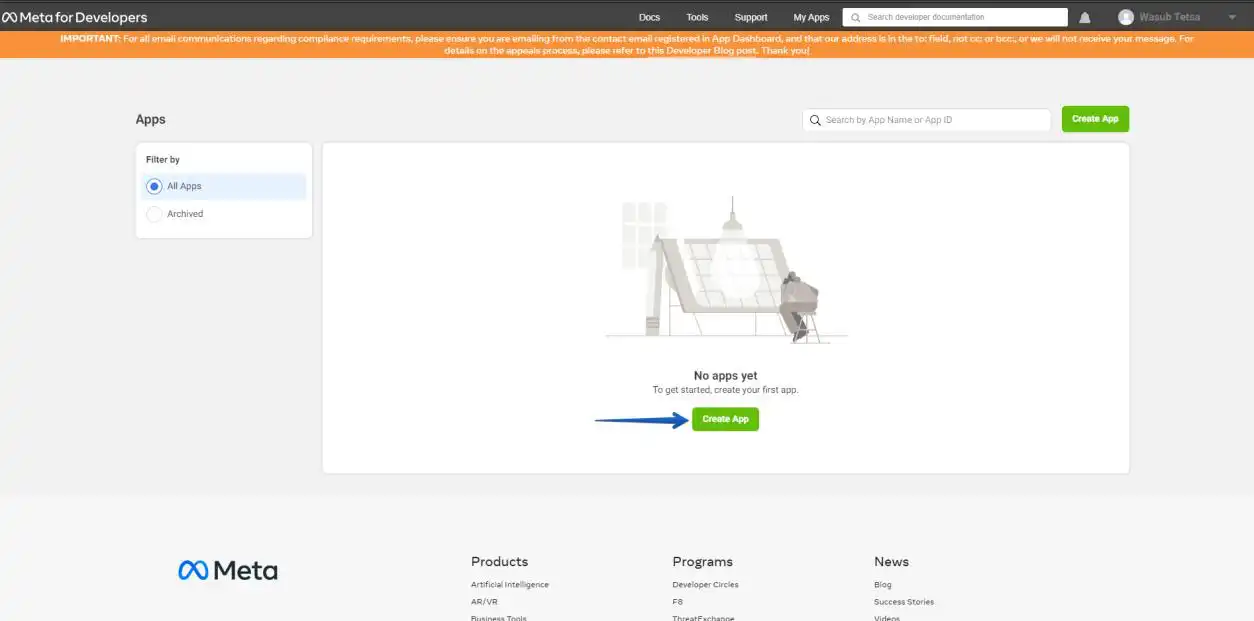Open the notifications bell icon
The width and height of the screenshot is (1254, 621).
[x=1085, y=17]
